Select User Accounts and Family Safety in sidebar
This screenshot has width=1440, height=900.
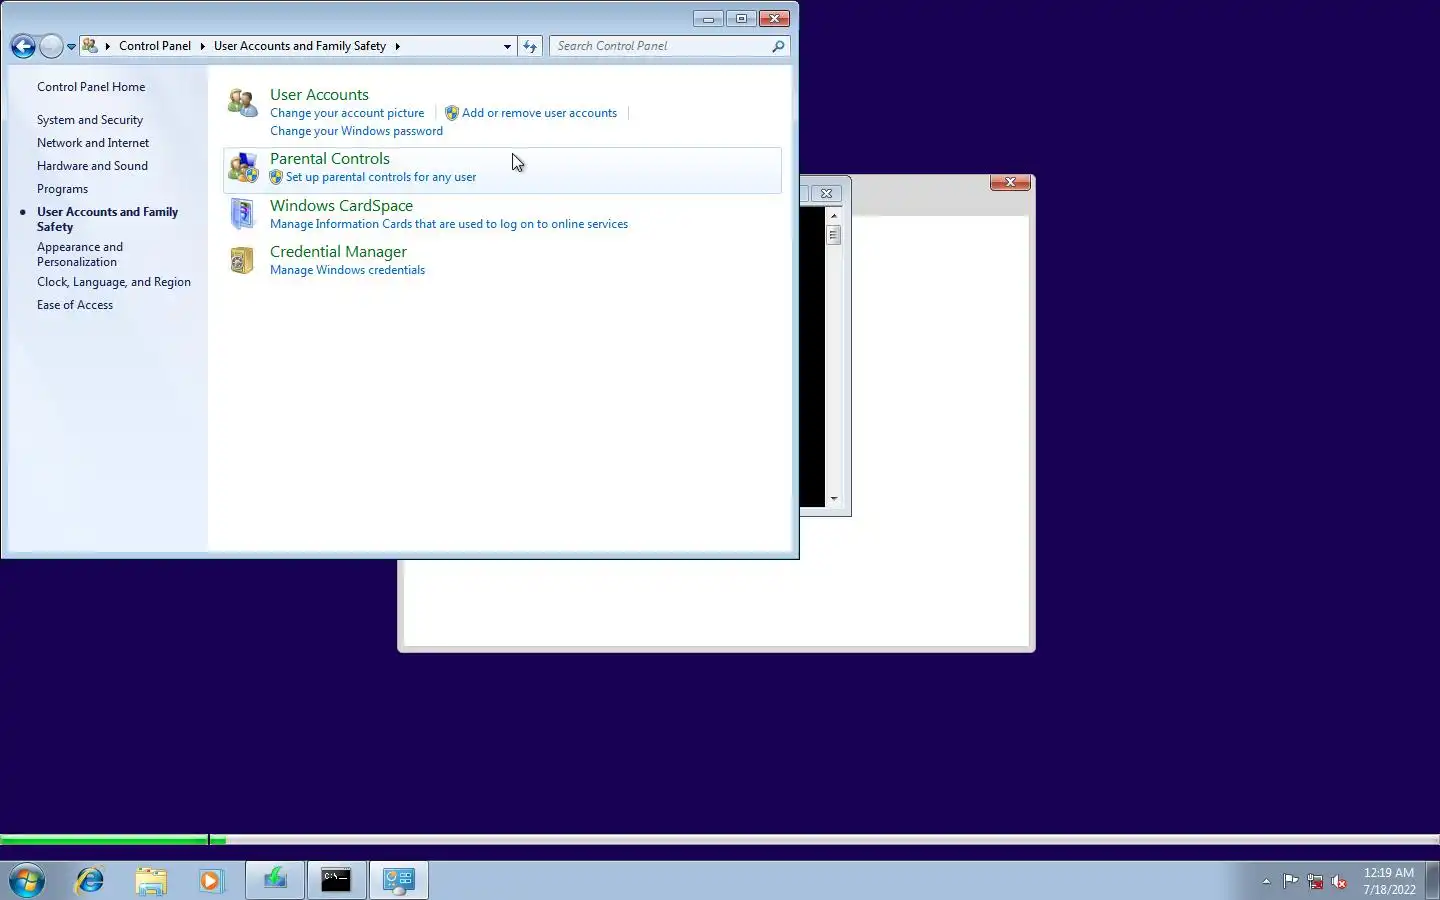(x=107, y=219)
